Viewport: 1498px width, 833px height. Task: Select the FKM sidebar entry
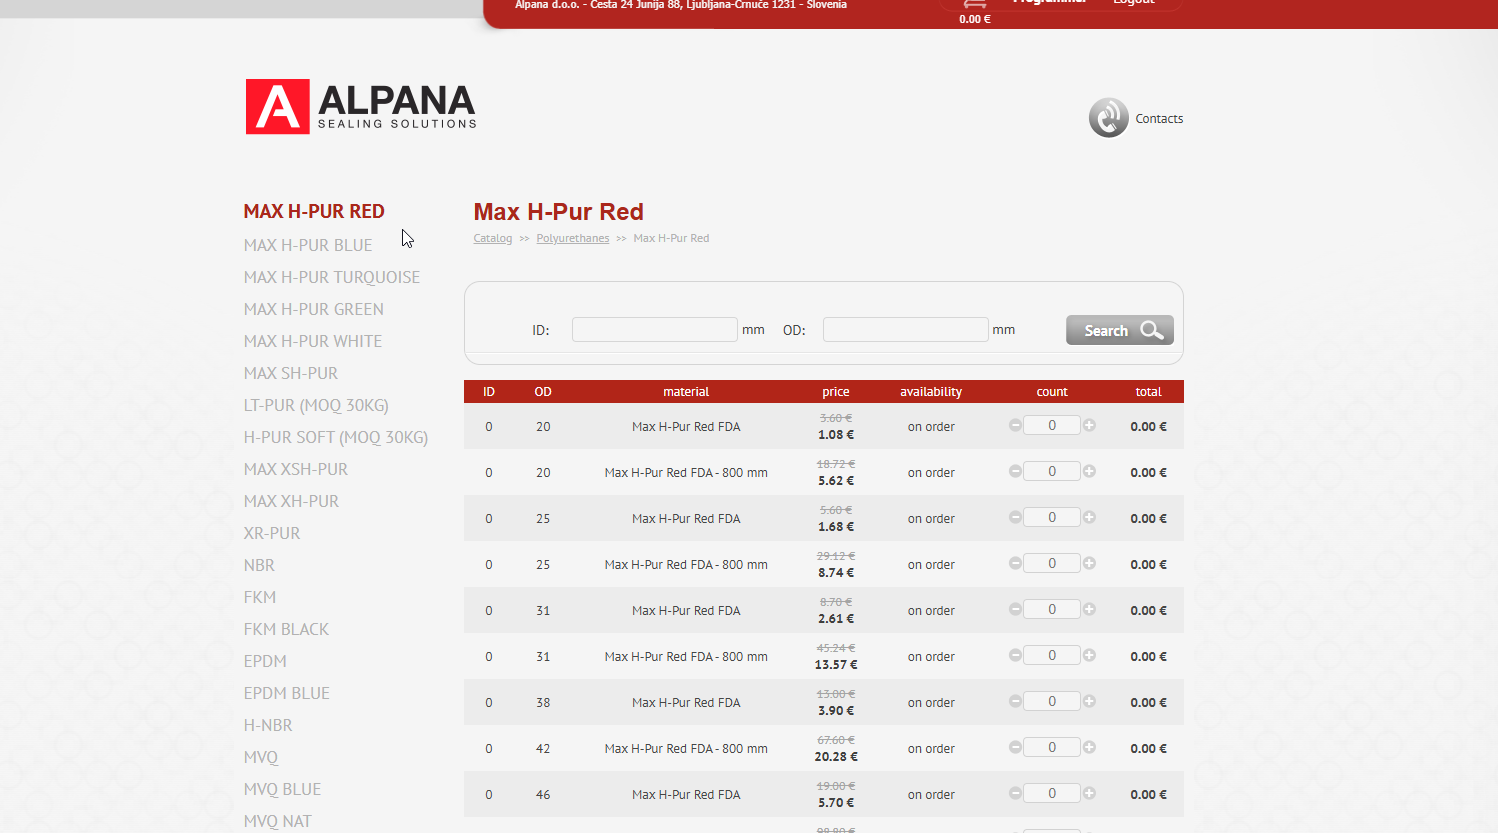tap(260, 597)
